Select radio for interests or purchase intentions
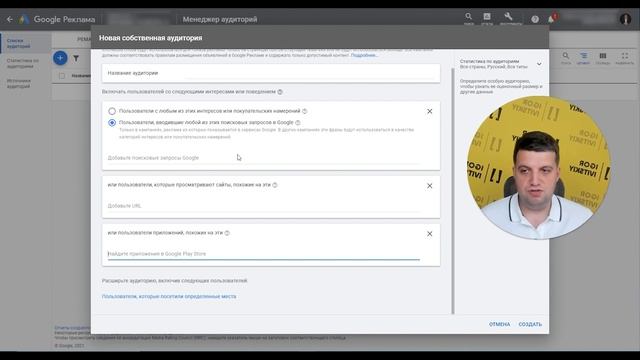The image size is (640, 360). point(112,111)
